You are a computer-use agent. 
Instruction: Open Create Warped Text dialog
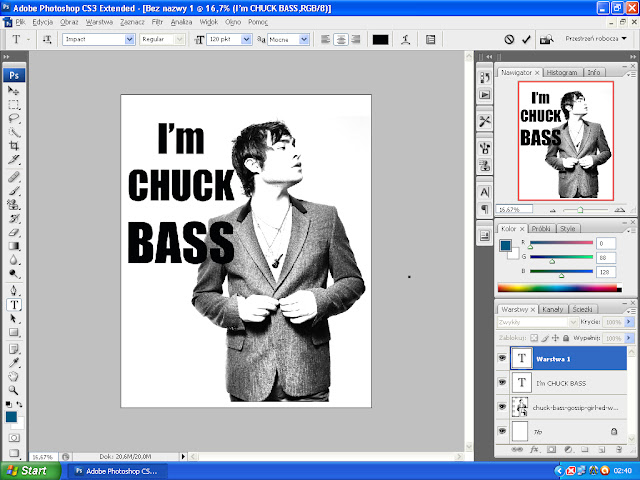pos(405,39)
